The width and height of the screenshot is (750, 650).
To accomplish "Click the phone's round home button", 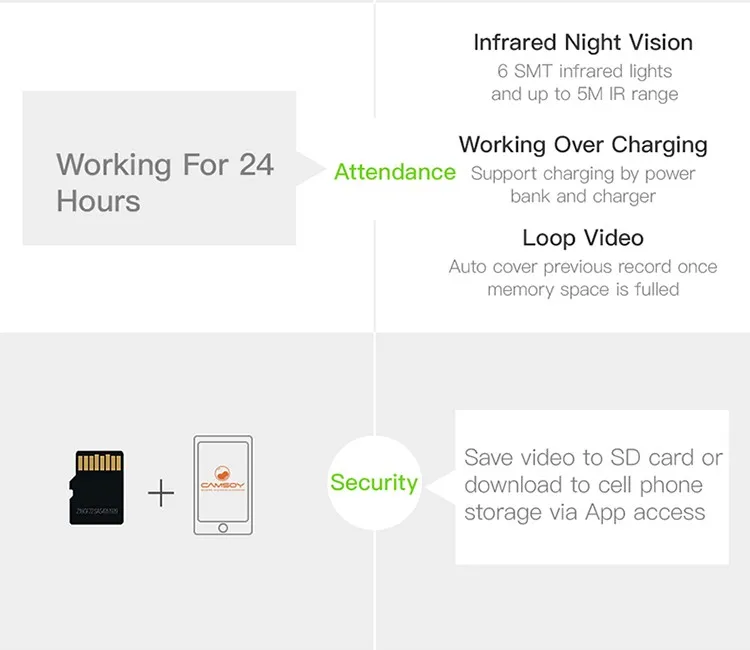I will coord(223,528).
